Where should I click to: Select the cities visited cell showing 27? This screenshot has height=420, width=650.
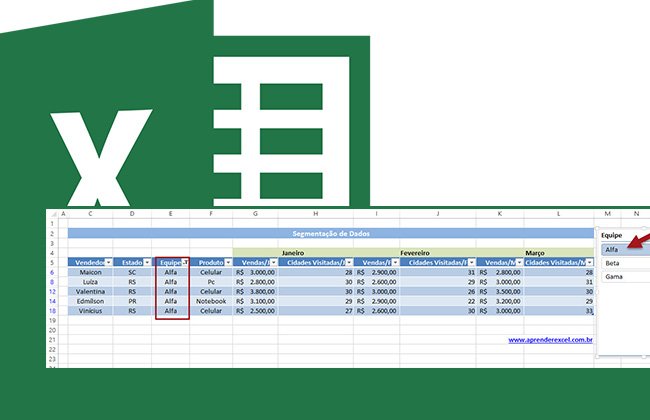pyautogui.click(x=316, y=311)
